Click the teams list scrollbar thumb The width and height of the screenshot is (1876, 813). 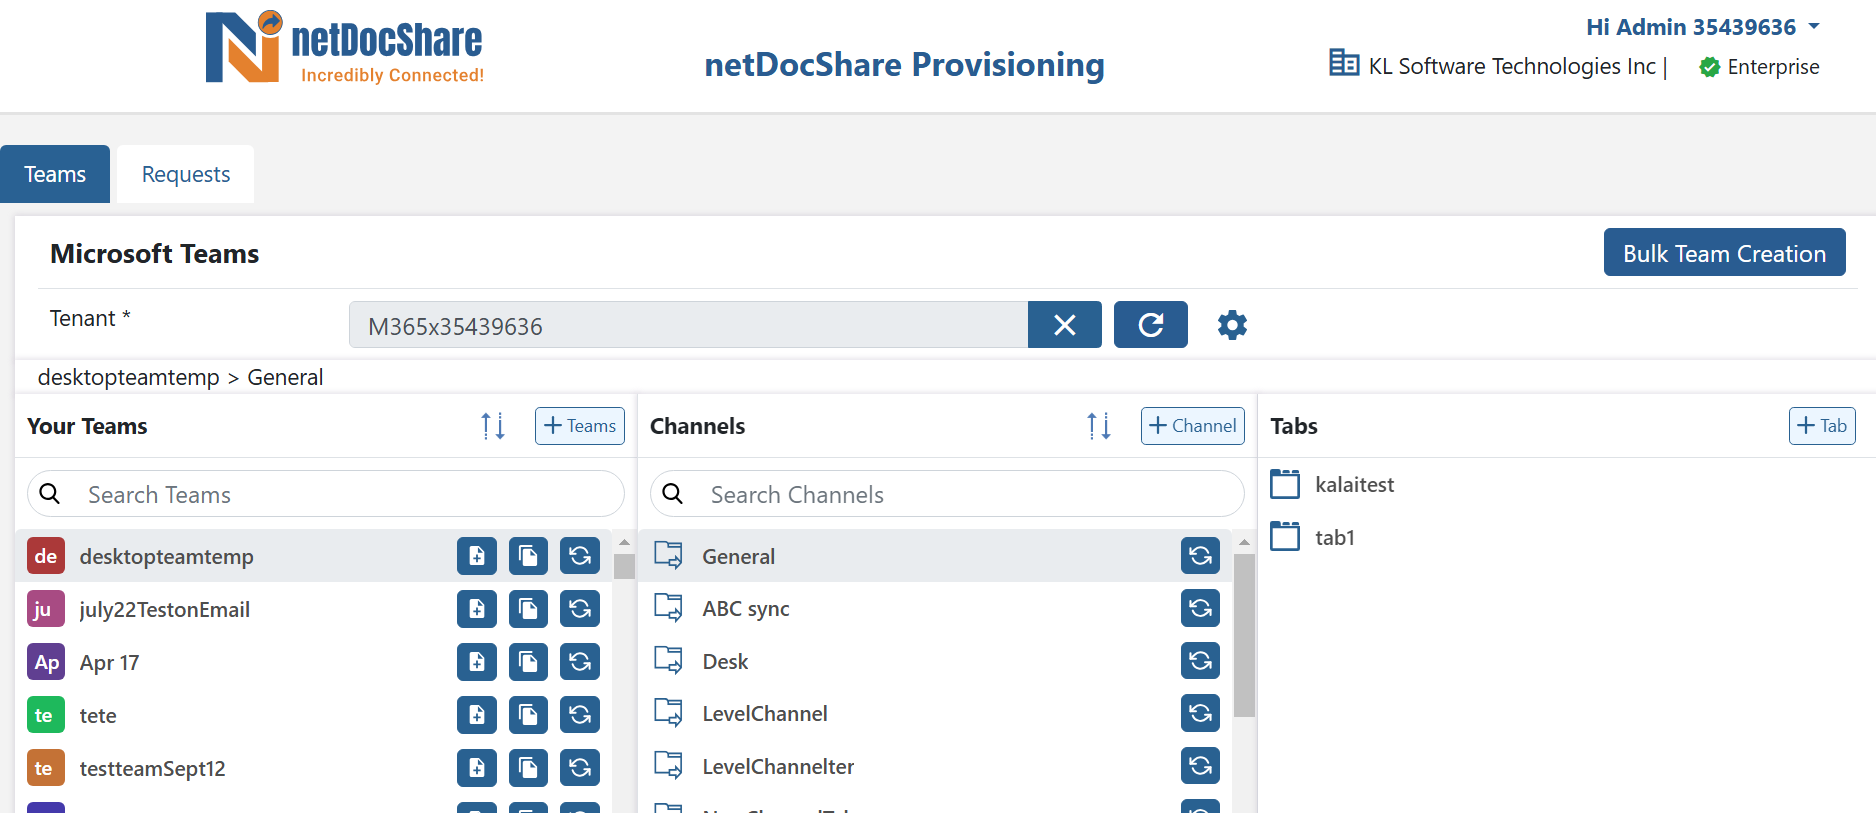pyautogui.click(x=624, y=567)
